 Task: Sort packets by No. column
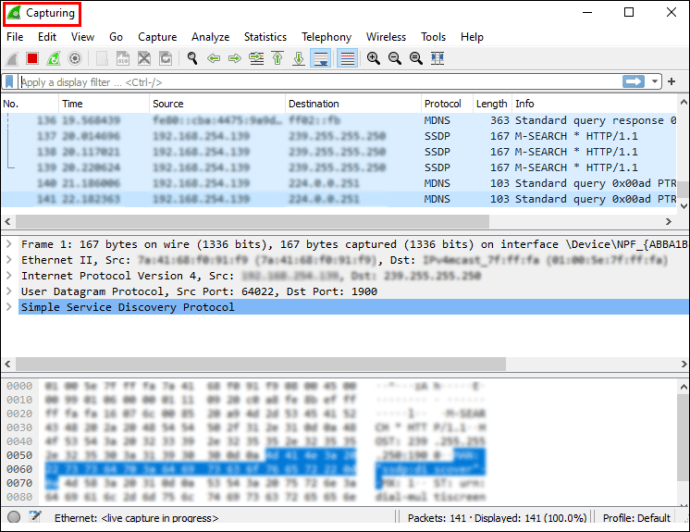click(30, 104)
